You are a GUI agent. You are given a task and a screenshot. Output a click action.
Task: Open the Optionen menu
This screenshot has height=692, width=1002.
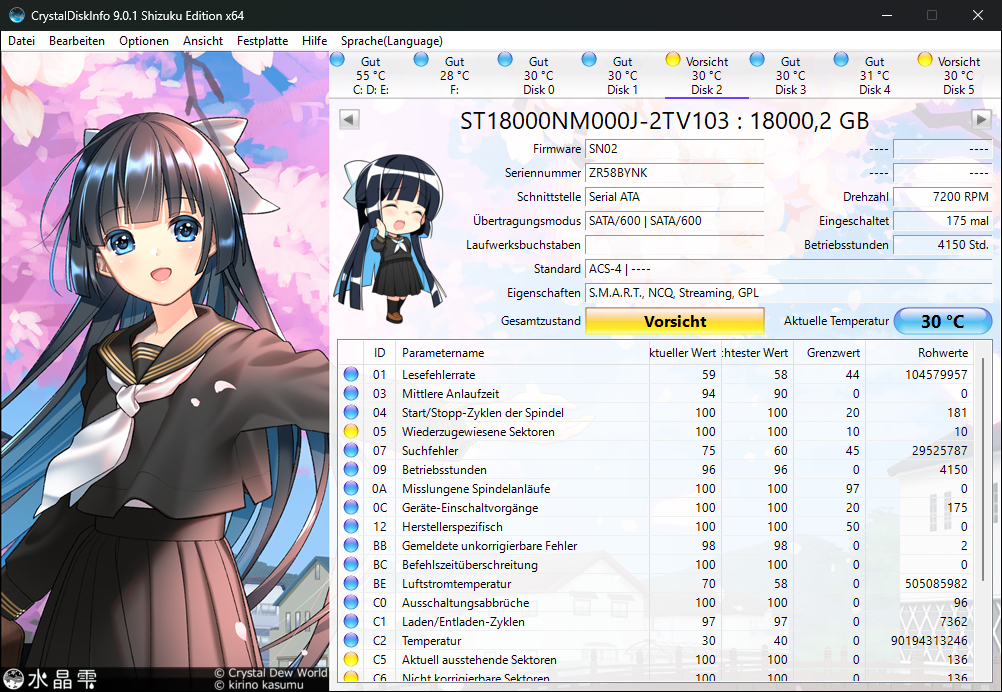pos(144,41)
